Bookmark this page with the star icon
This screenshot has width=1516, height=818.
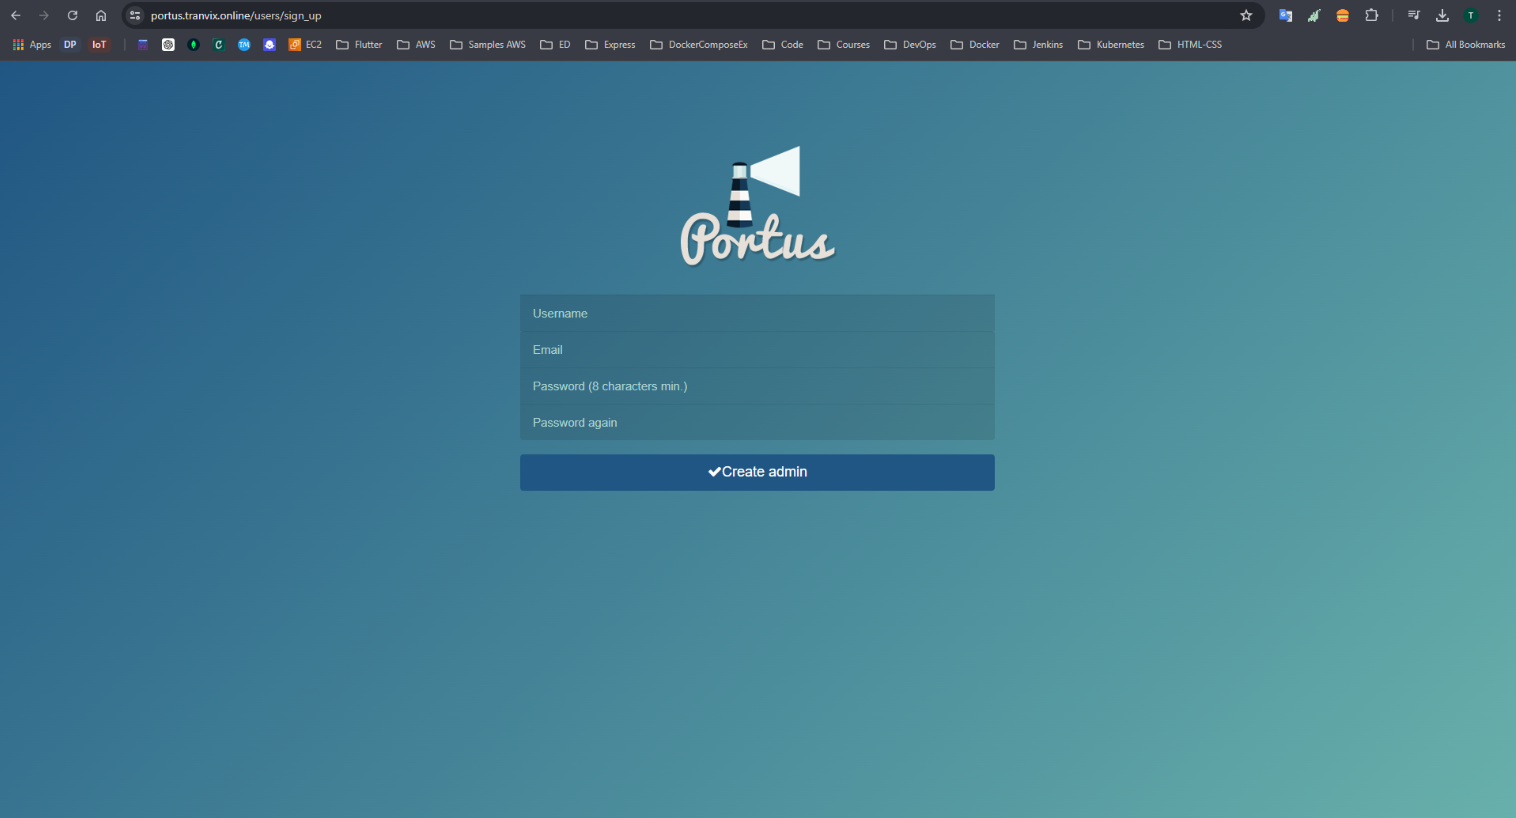coord(1246,16)
